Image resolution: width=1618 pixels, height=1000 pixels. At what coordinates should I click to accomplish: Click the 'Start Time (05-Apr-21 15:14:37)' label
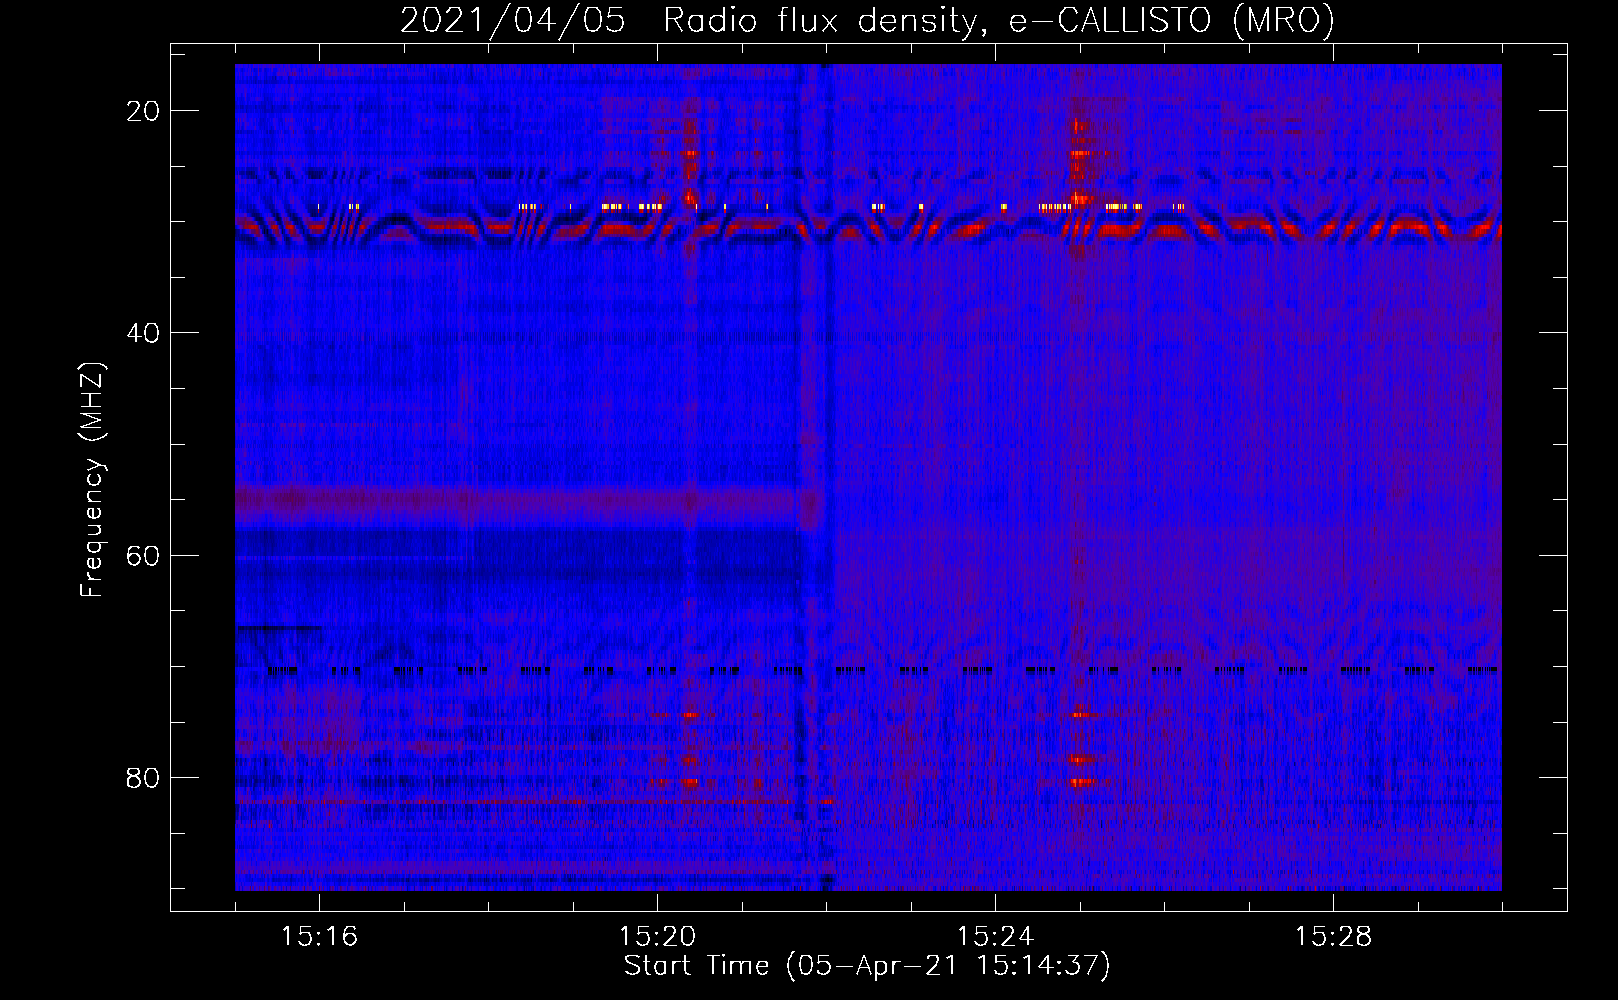tap(867, 966)
